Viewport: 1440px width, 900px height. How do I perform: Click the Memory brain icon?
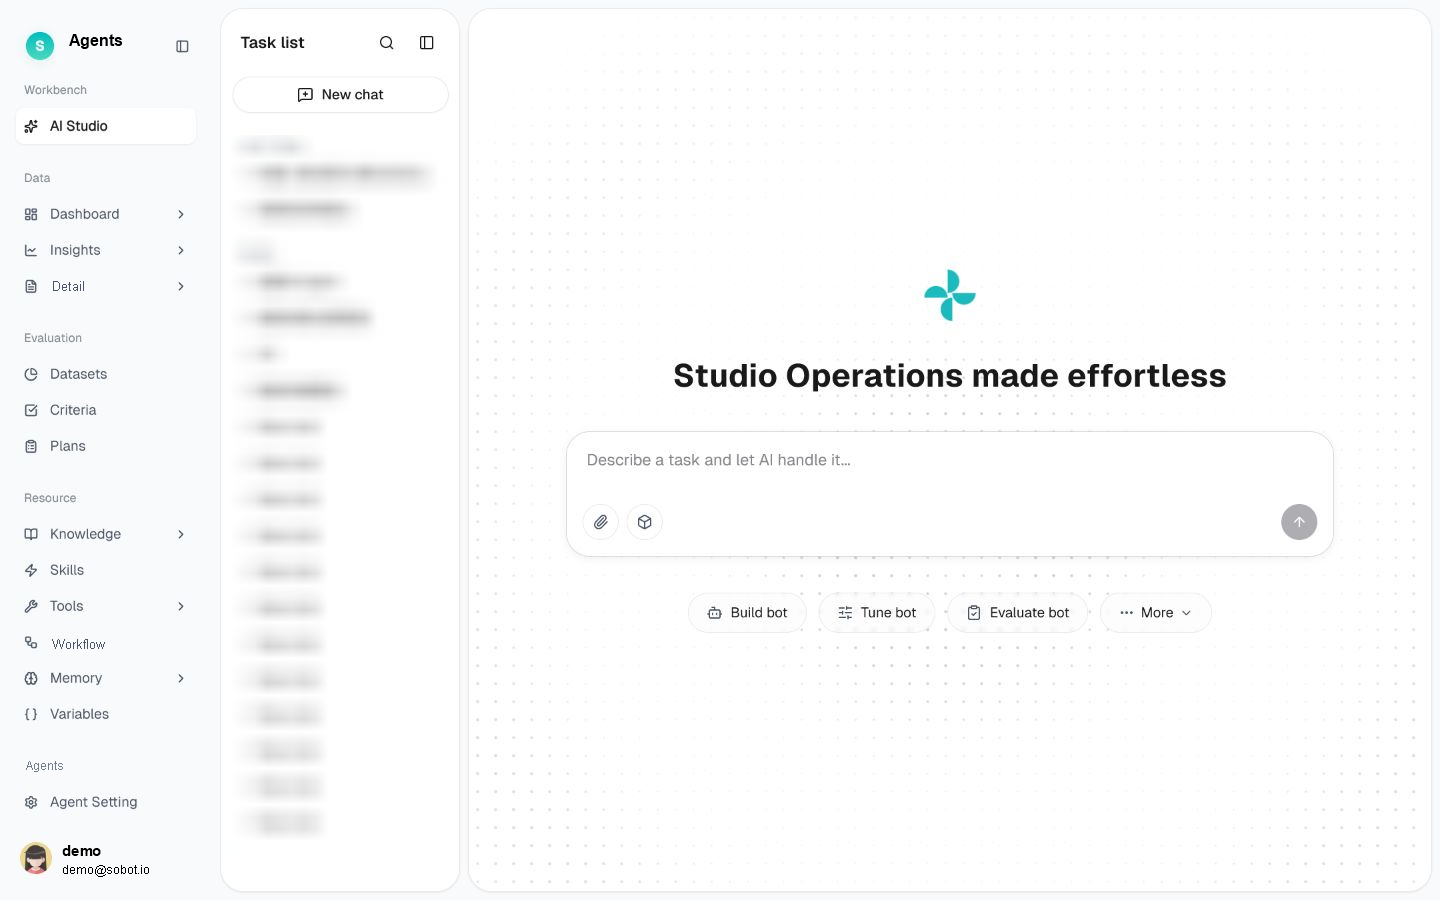[31, 678]
